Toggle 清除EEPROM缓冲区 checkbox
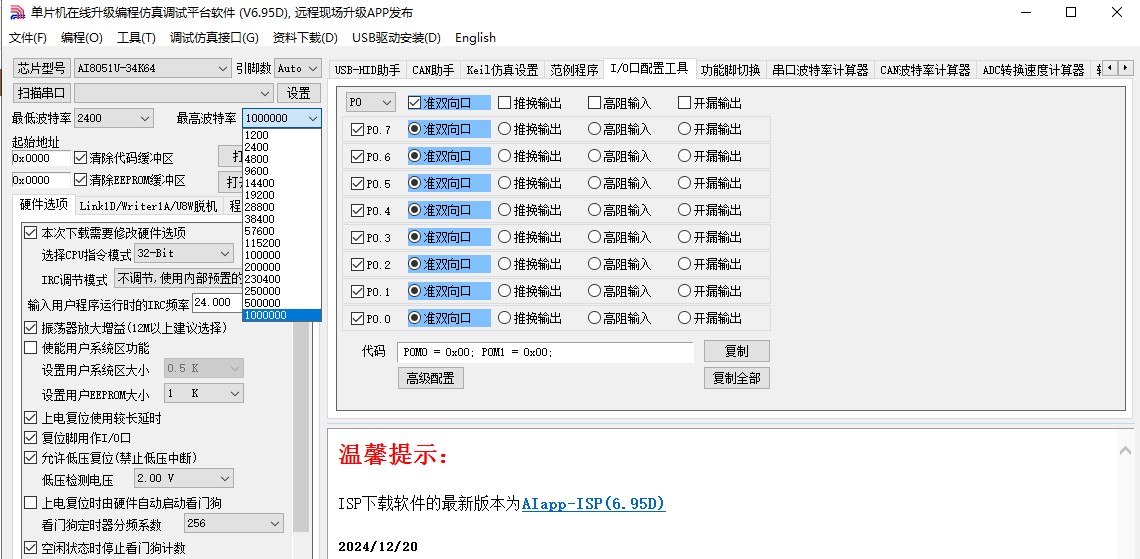Screen dimensions: 1140x559 [81, 180]
